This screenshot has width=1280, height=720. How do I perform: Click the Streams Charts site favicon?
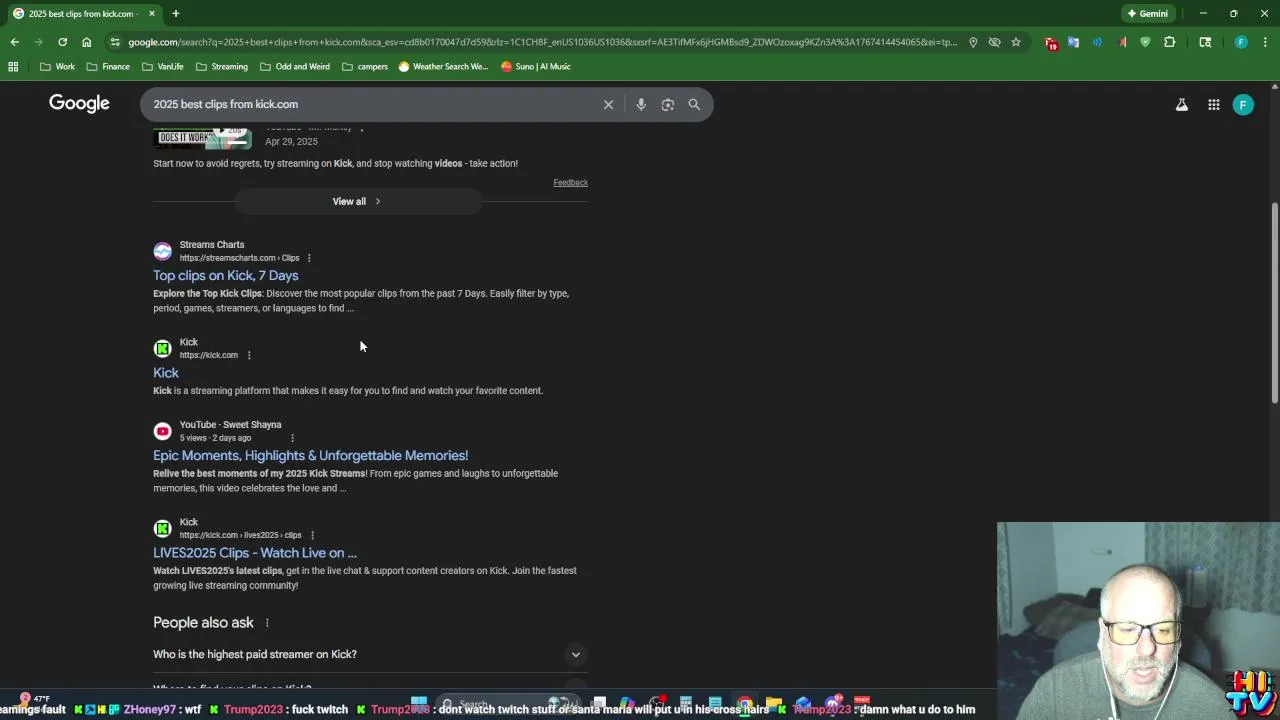(x=162, y=251)
